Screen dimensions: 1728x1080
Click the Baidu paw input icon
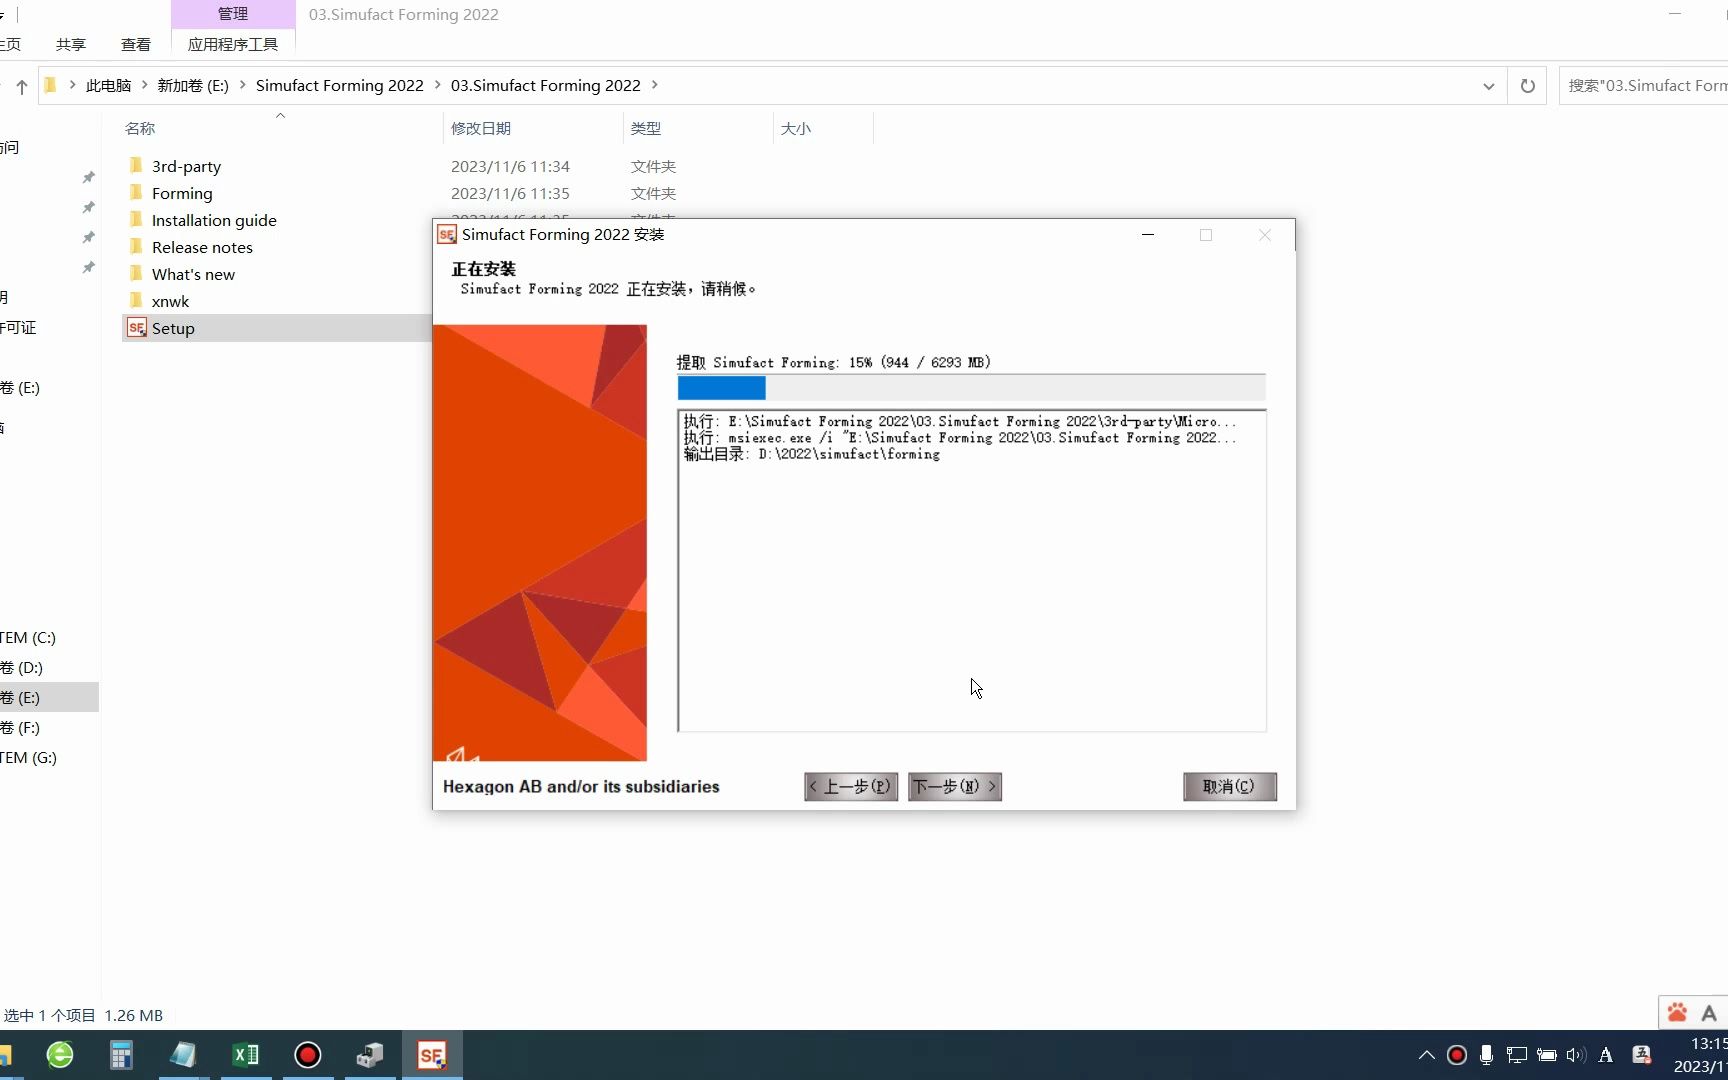click(1677, 1013)
